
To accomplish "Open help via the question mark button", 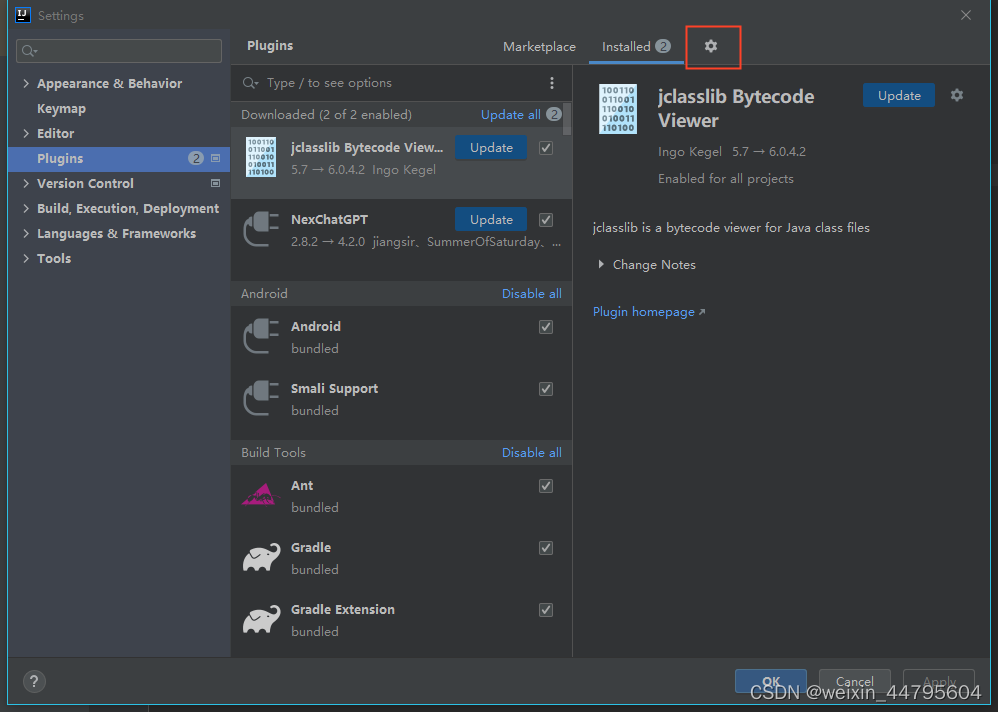I will coord(34,681).
